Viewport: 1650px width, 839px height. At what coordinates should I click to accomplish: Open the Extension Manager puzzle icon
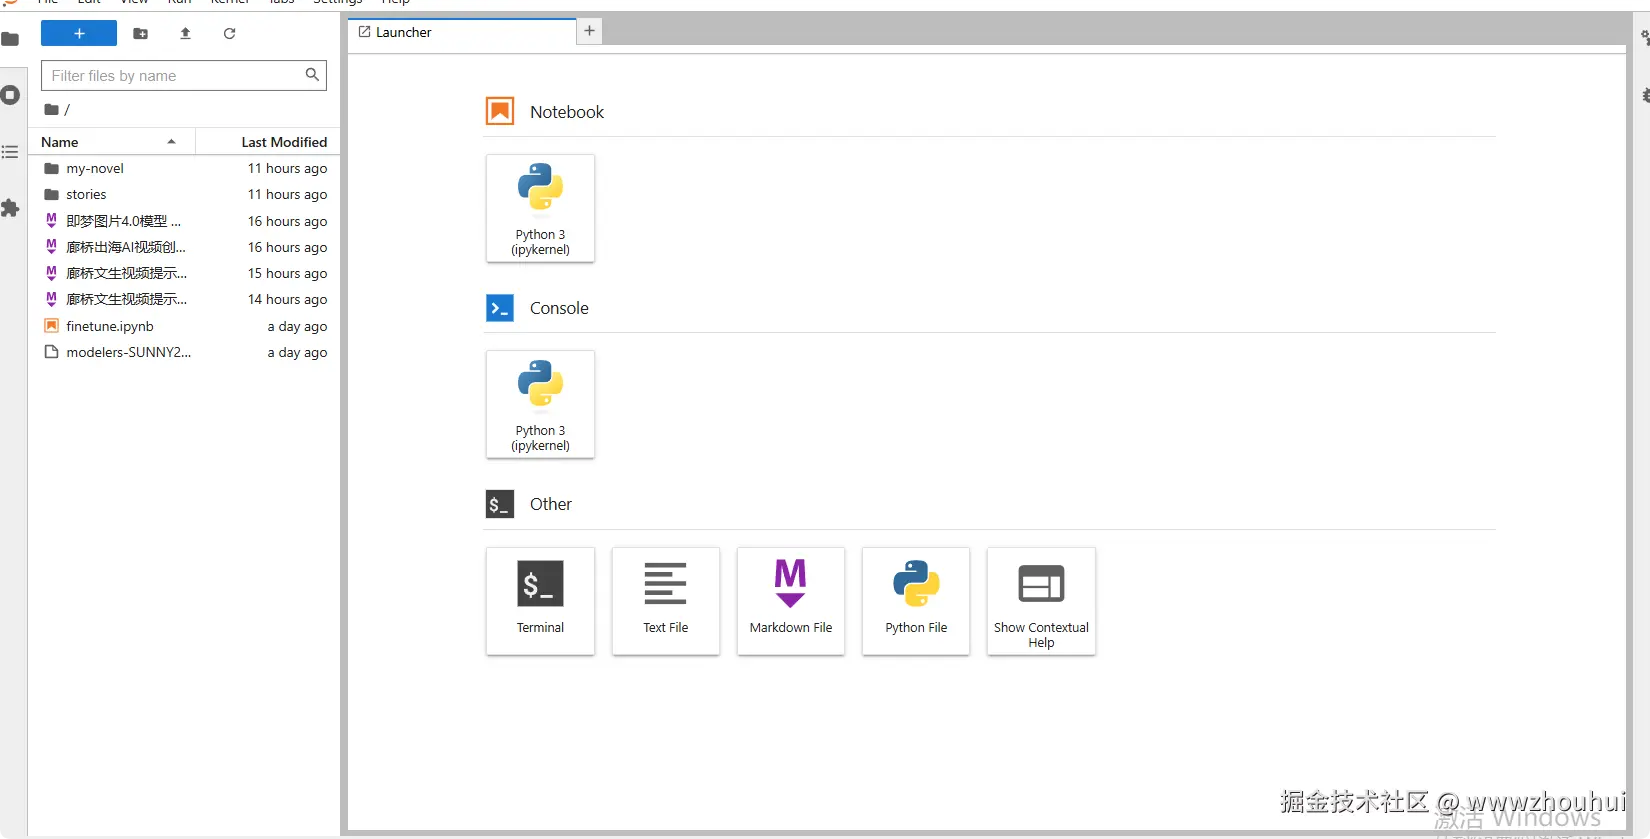coord(10,208)
